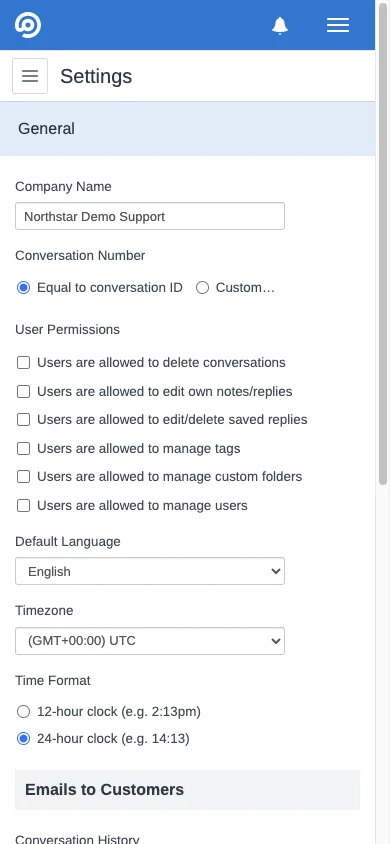
Task: Click the Timezone label
Action: (44, 611)
